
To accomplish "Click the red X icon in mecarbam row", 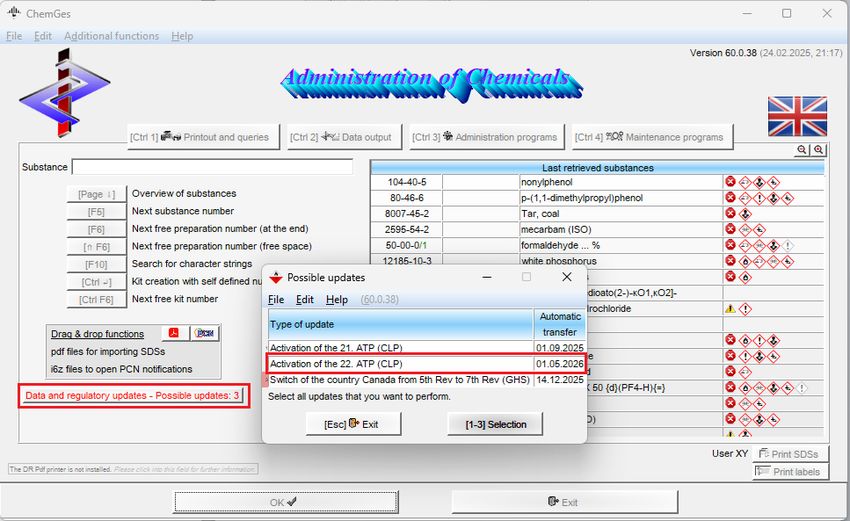I will 730,229.
